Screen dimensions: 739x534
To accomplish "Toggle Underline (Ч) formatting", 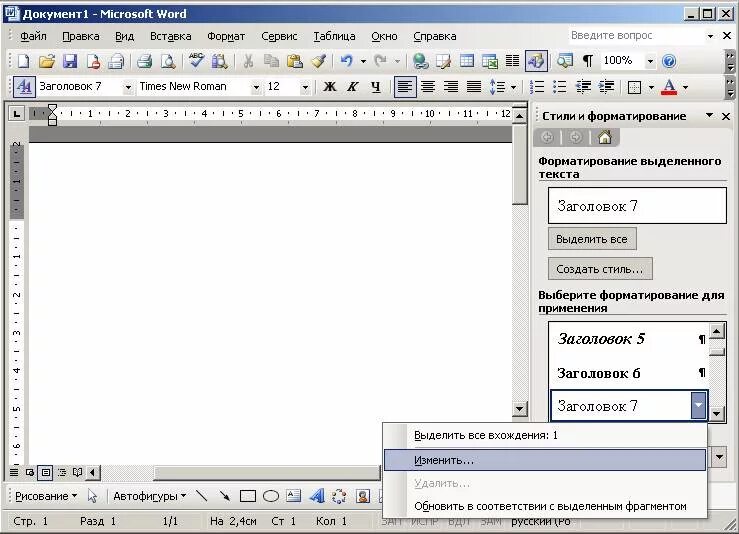I will tap(375, 87).
